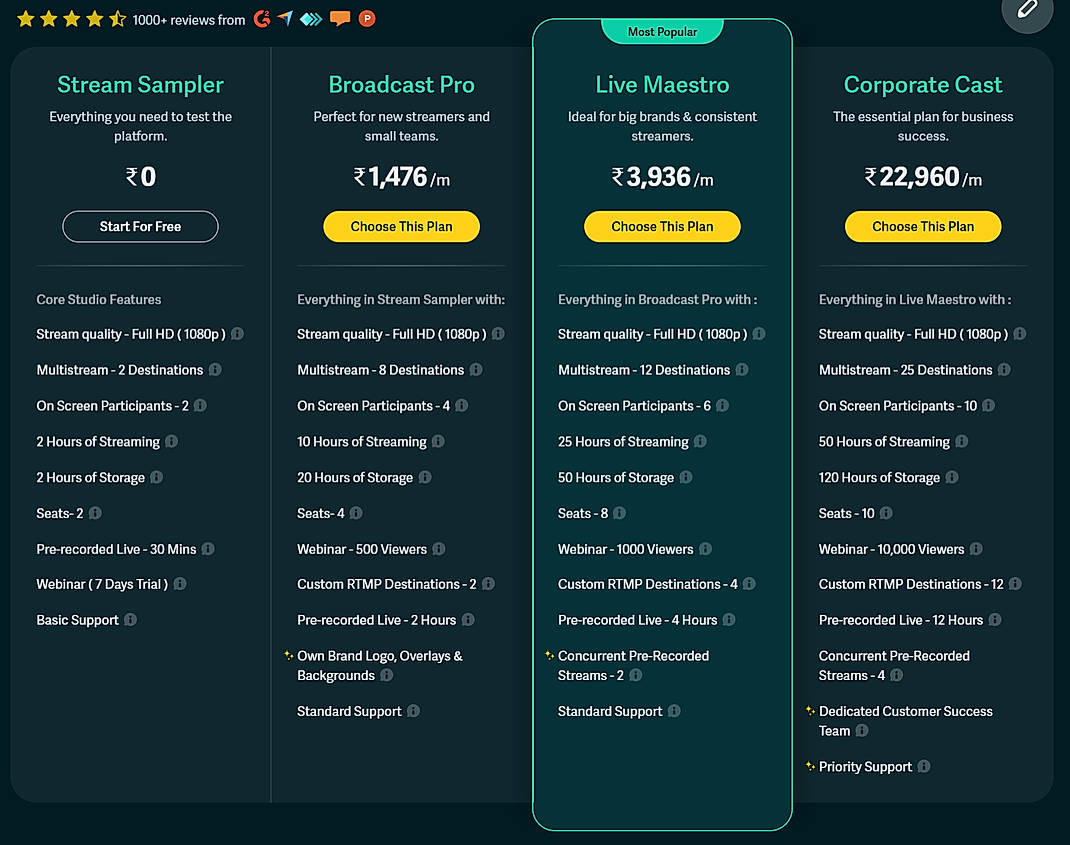Click the Start For Free button
Image resolution: width=1070 pixels, height=845 pixels.
tap(140, 226)
